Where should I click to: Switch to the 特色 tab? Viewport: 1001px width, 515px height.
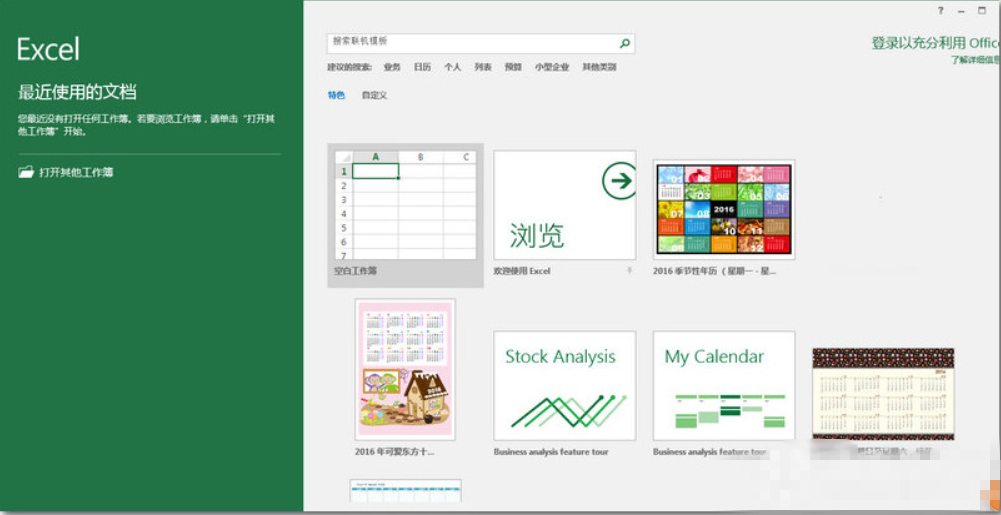336,95
